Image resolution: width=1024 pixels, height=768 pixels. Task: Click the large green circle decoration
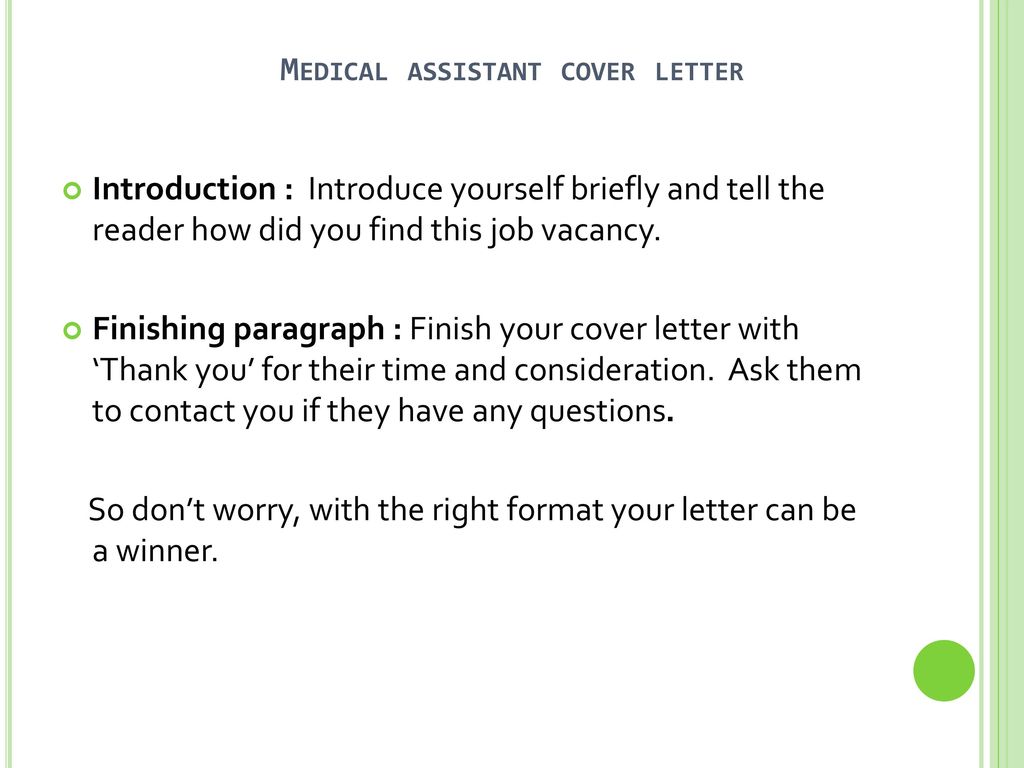[x=944, y=671]
